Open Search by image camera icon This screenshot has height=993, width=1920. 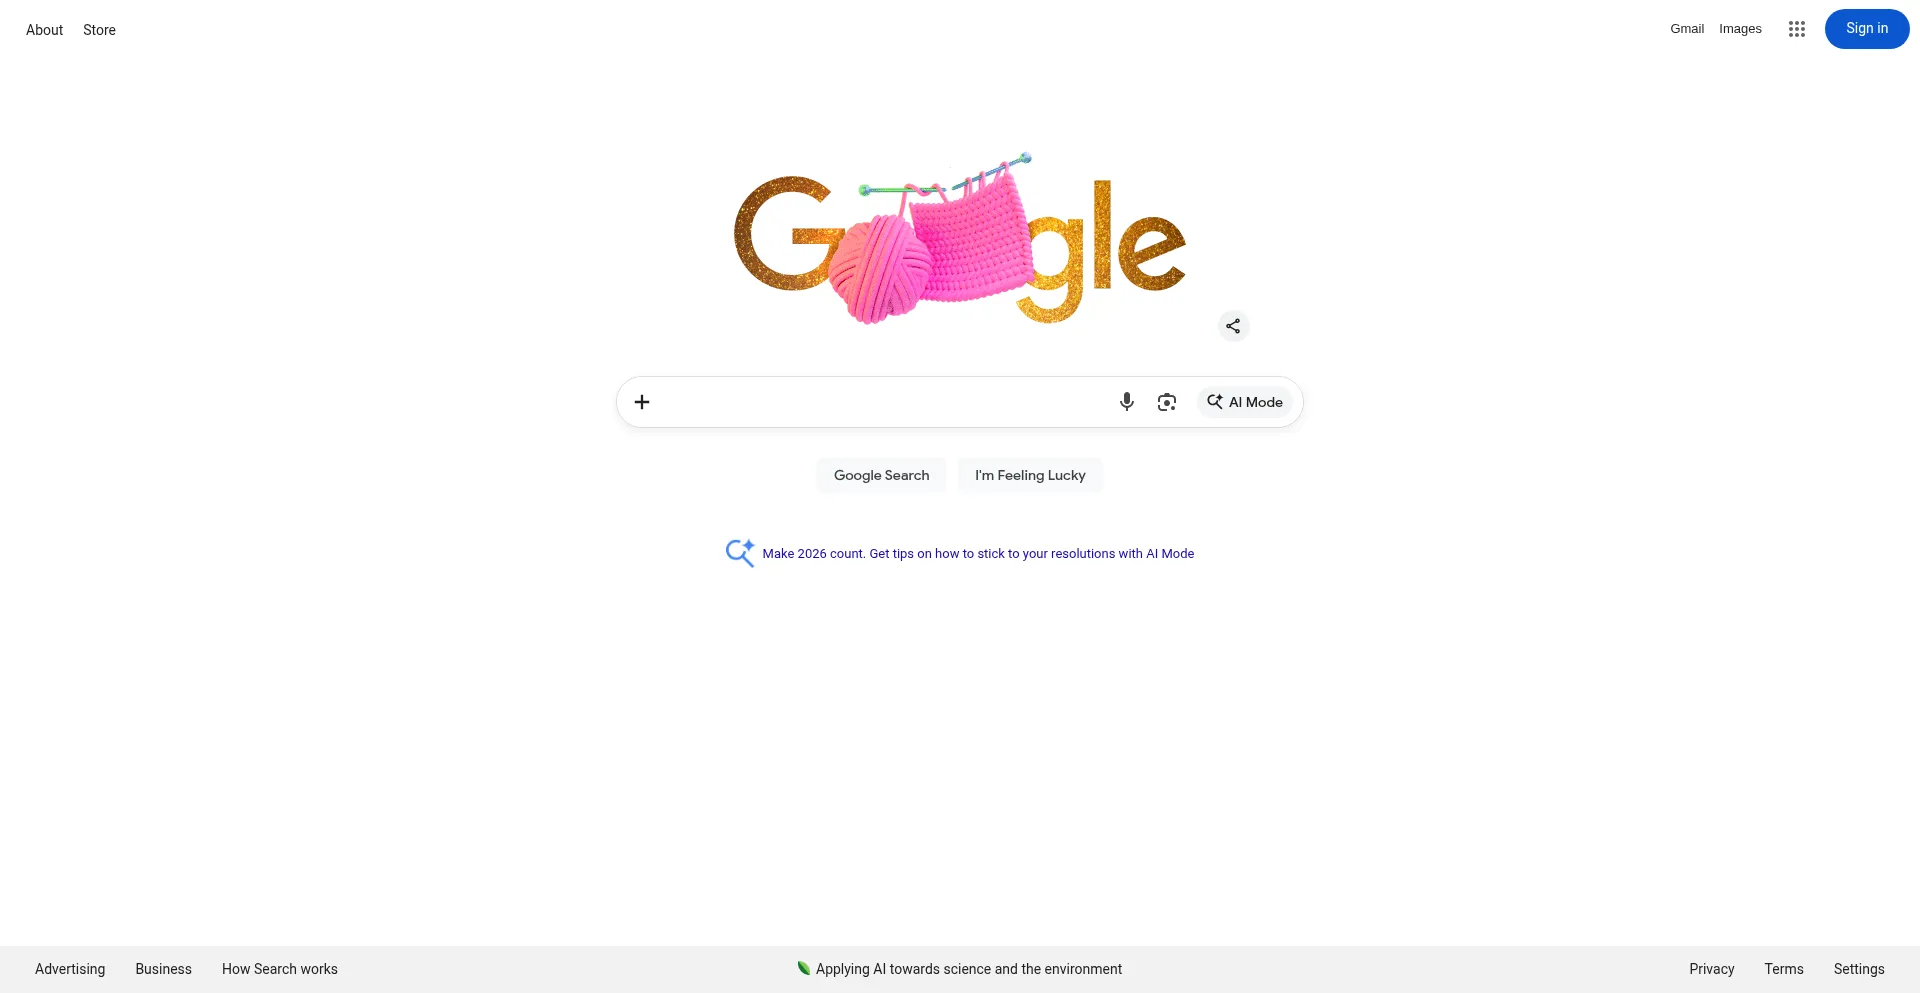point(1166,402)
